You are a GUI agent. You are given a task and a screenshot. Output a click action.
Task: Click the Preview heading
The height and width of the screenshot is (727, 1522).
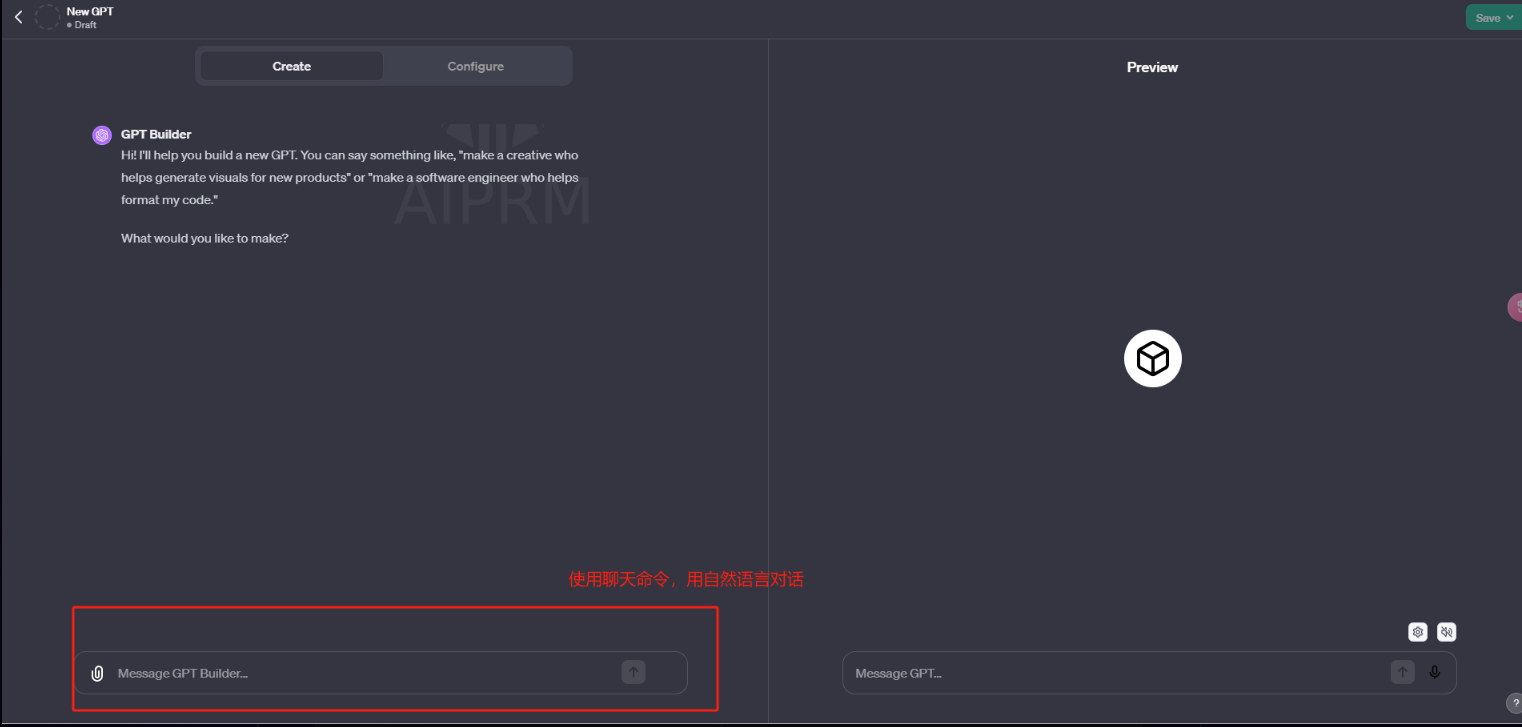click(x=1152, y=67)
